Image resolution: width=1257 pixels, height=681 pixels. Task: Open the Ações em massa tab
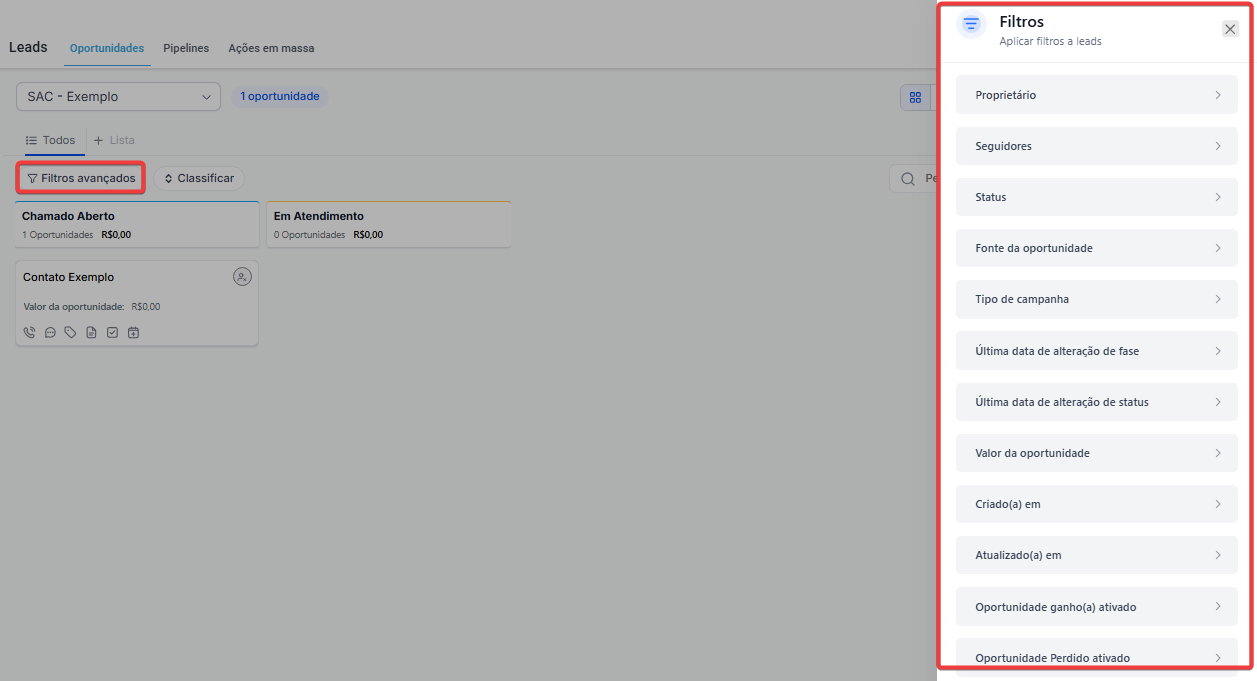pyautogui.click(x=271, y=48)
